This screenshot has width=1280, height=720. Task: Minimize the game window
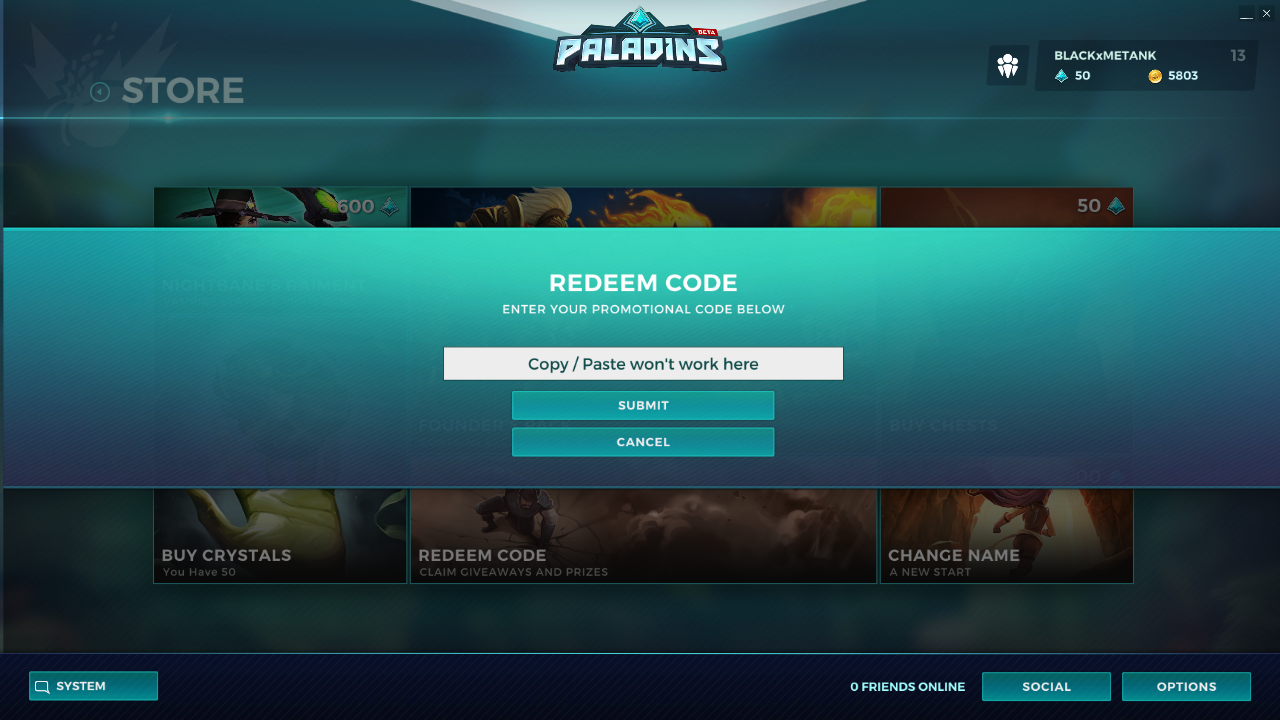[x=1246, y=13]
